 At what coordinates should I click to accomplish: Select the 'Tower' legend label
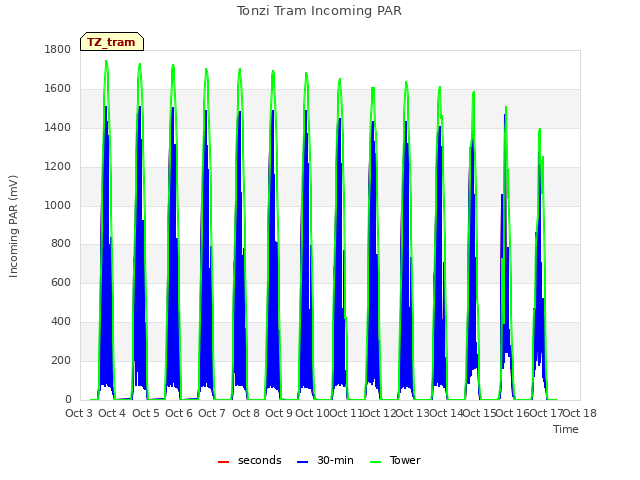coord(405,460)
